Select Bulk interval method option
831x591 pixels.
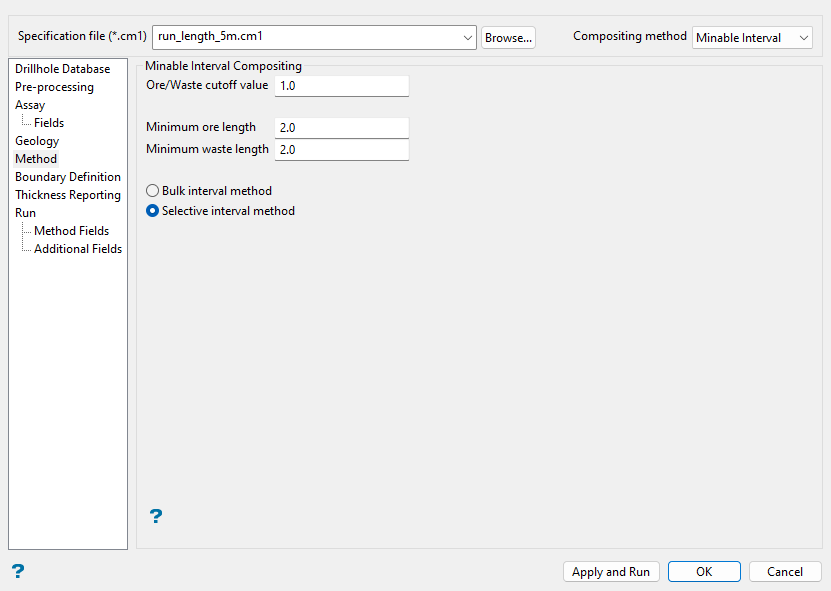(x=153, y=191)
